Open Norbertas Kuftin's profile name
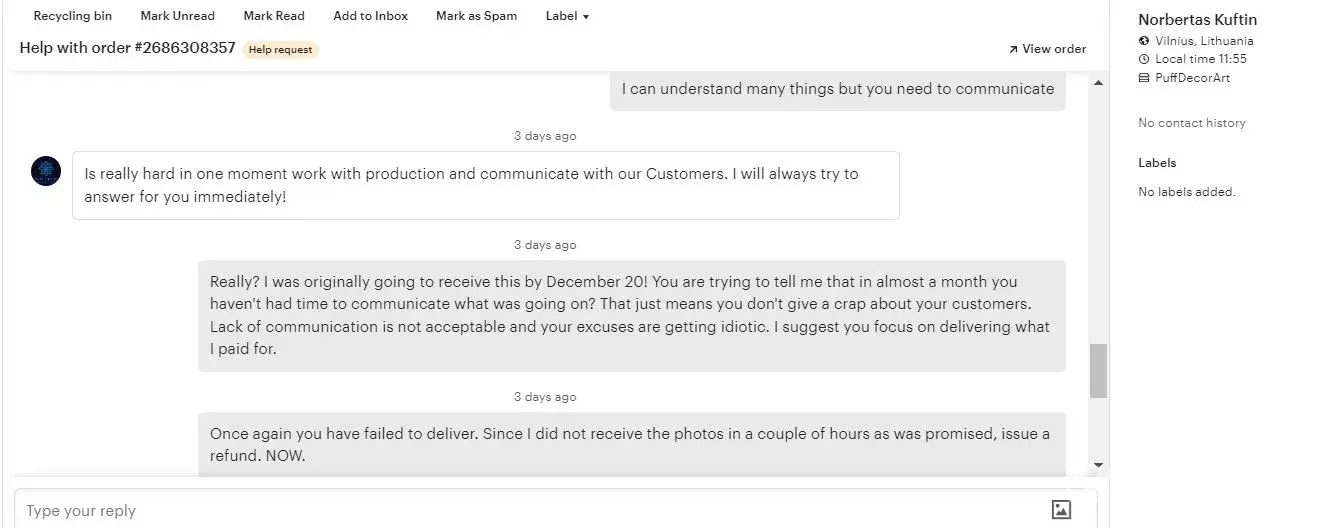 (x=1197, y=20)
